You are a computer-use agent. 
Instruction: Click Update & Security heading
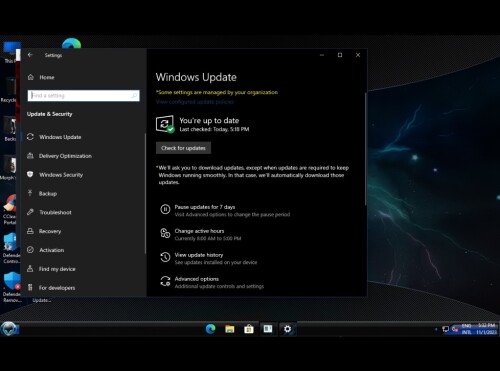(x=50, y=114)
